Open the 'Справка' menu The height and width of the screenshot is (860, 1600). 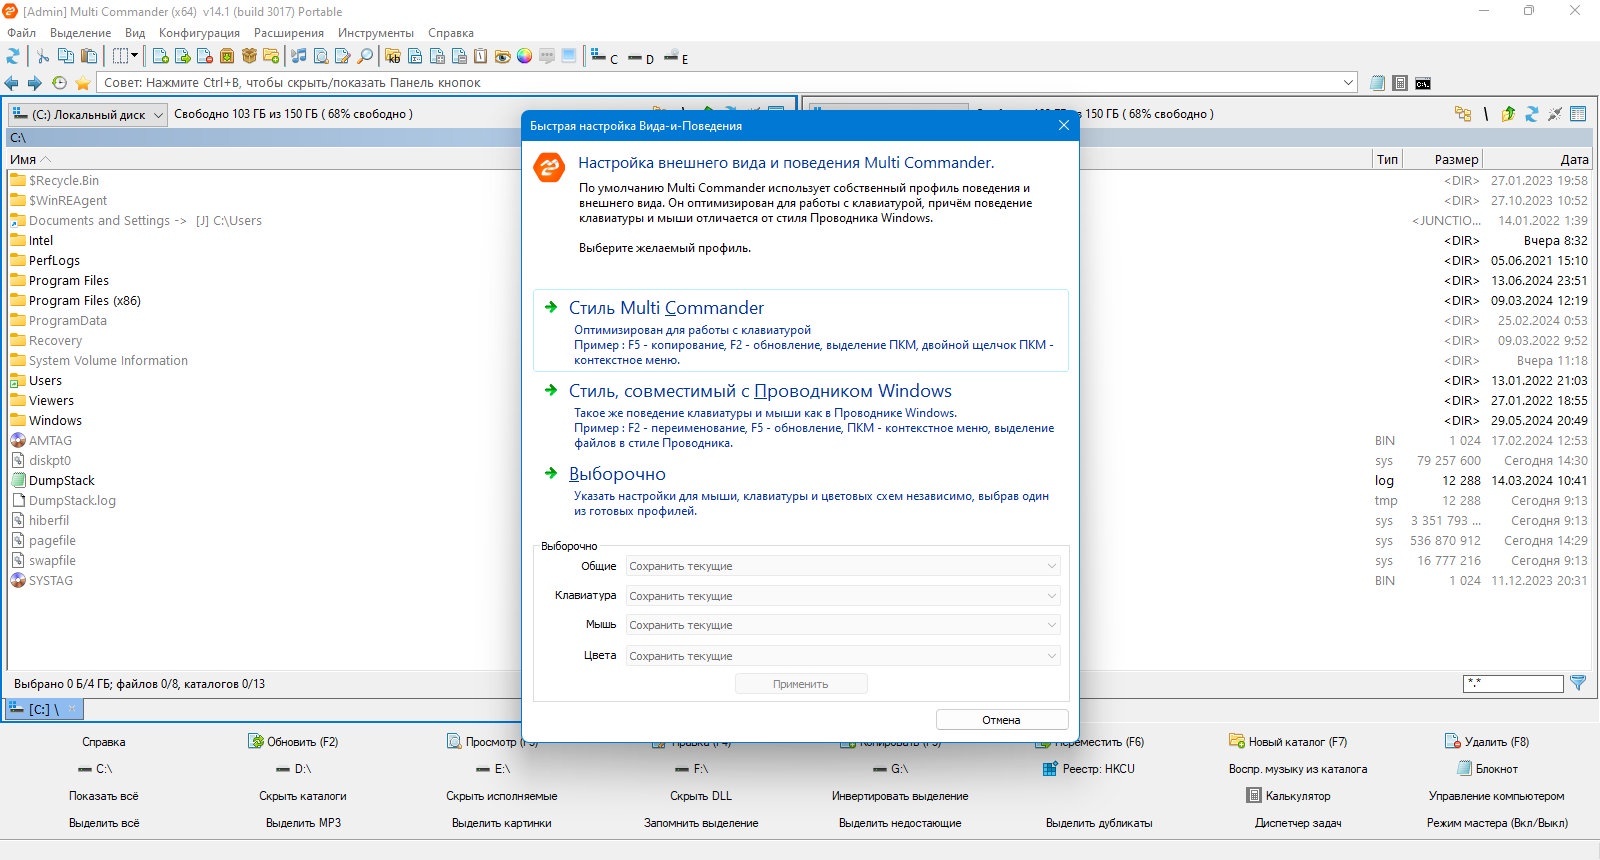click(451, 33)
